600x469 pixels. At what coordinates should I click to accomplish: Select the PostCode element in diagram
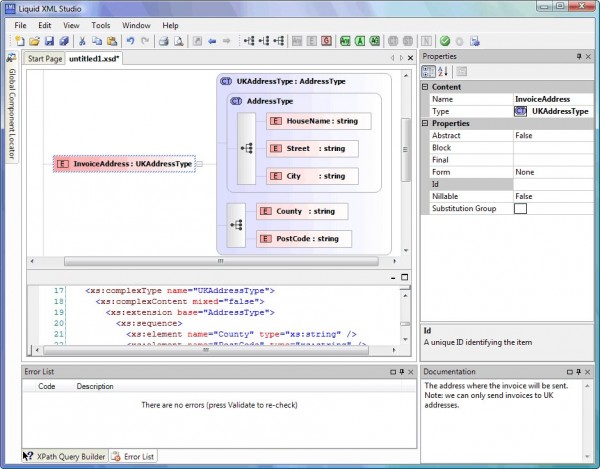tap(304, 238)
